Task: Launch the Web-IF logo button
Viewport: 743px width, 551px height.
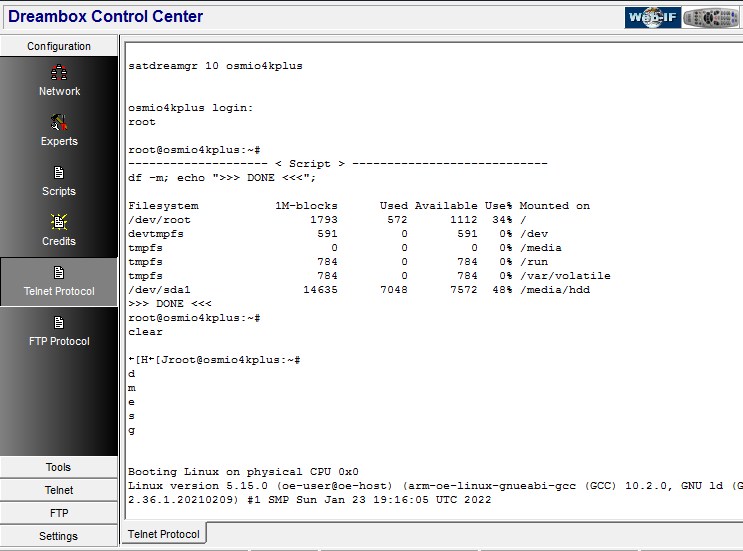Action: tap(652, 18)
